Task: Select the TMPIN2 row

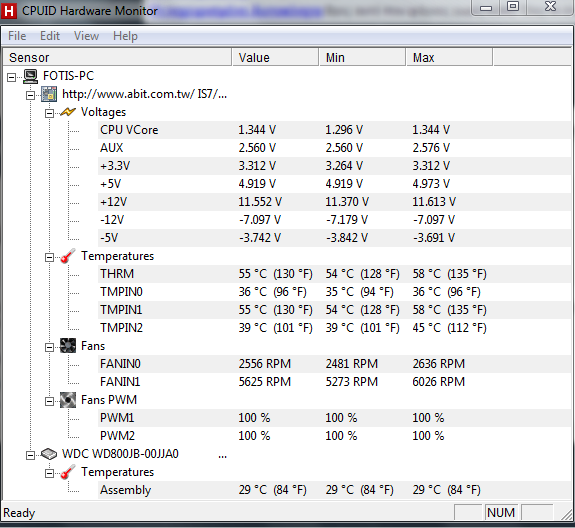Action: (334, 328)
